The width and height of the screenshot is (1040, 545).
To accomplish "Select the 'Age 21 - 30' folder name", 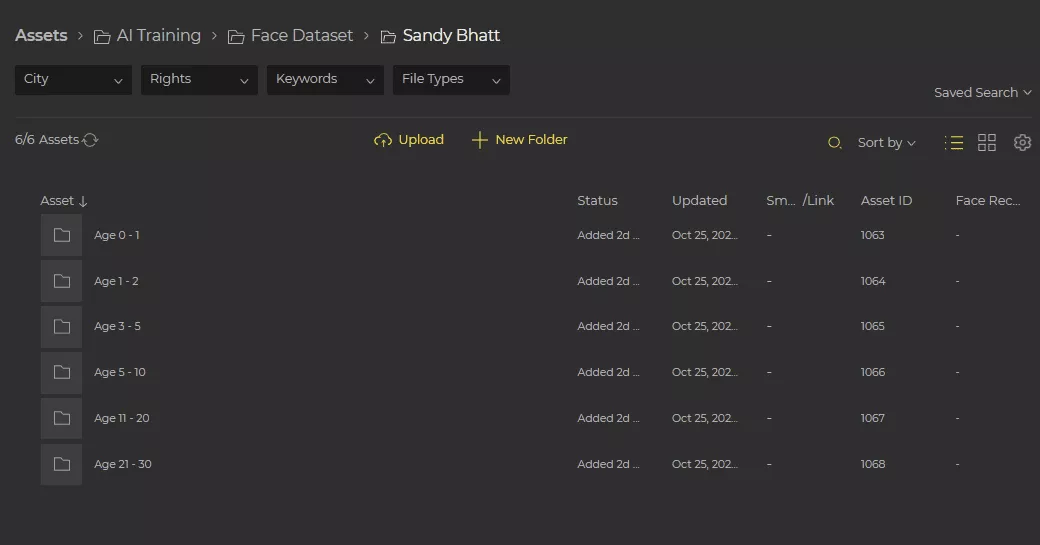I will click(123, 464).
